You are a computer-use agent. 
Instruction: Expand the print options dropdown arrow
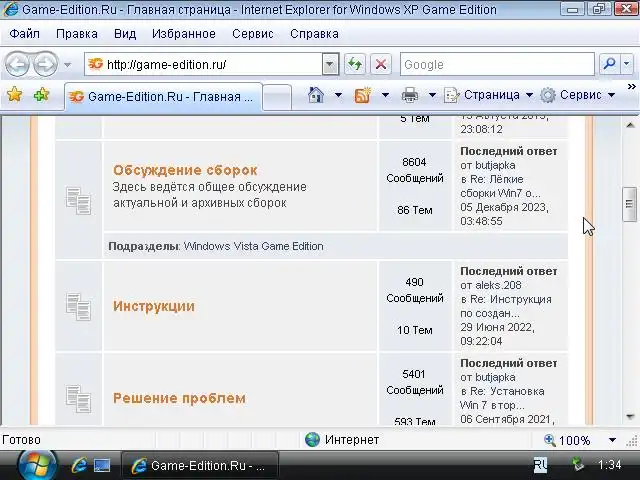pos(432,95)
